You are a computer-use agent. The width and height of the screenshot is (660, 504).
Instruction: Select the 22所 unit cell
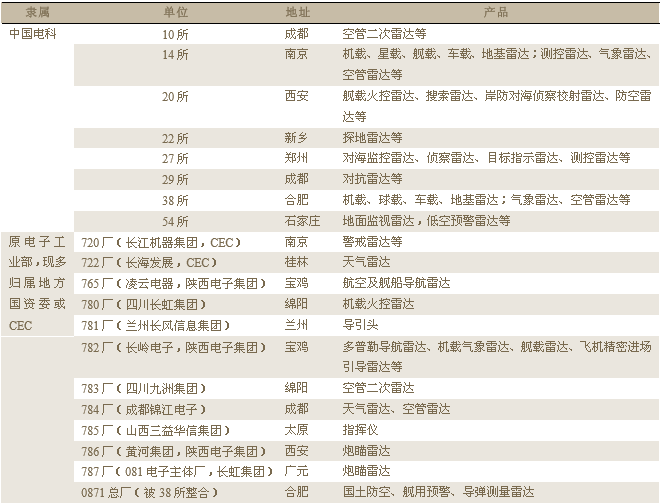coord(175,139)
